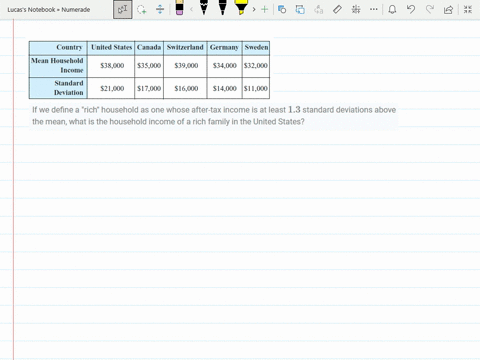The image size is (480, 360).
Task: Show more pens with right chevron
Action: click(254, 9)
